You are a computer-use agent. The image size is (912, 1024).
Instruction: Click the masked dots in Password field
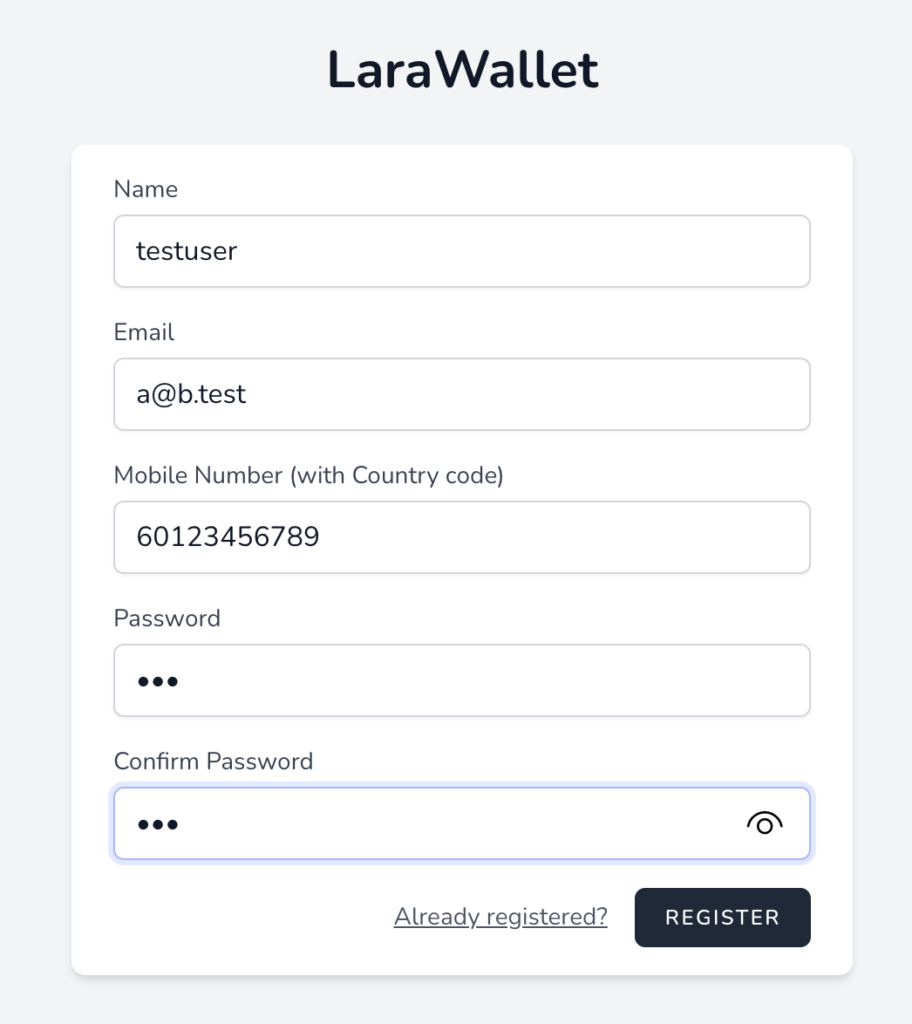(x=158, y=682)
